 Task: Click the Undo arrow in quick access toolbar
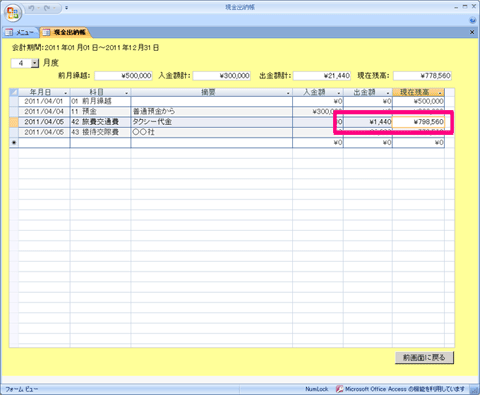pos(31,8)
